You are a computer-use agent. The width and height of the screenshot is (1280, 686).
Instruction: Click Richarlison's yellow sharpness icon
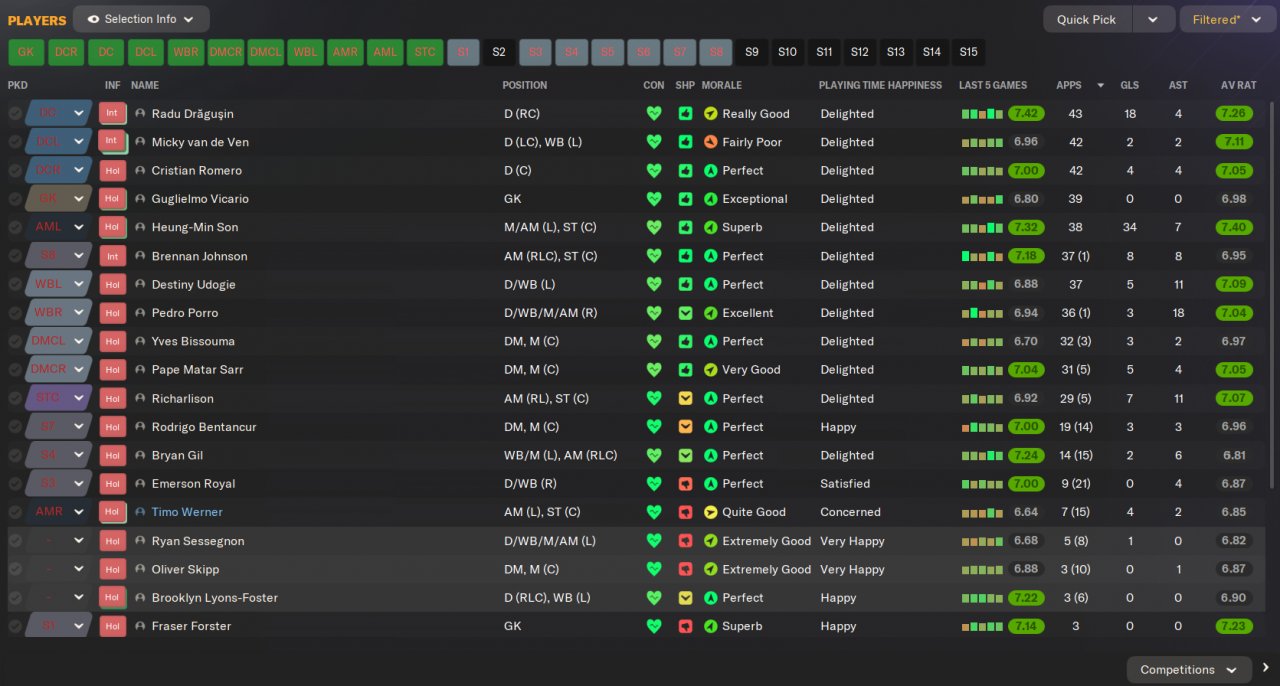[685, 398]
